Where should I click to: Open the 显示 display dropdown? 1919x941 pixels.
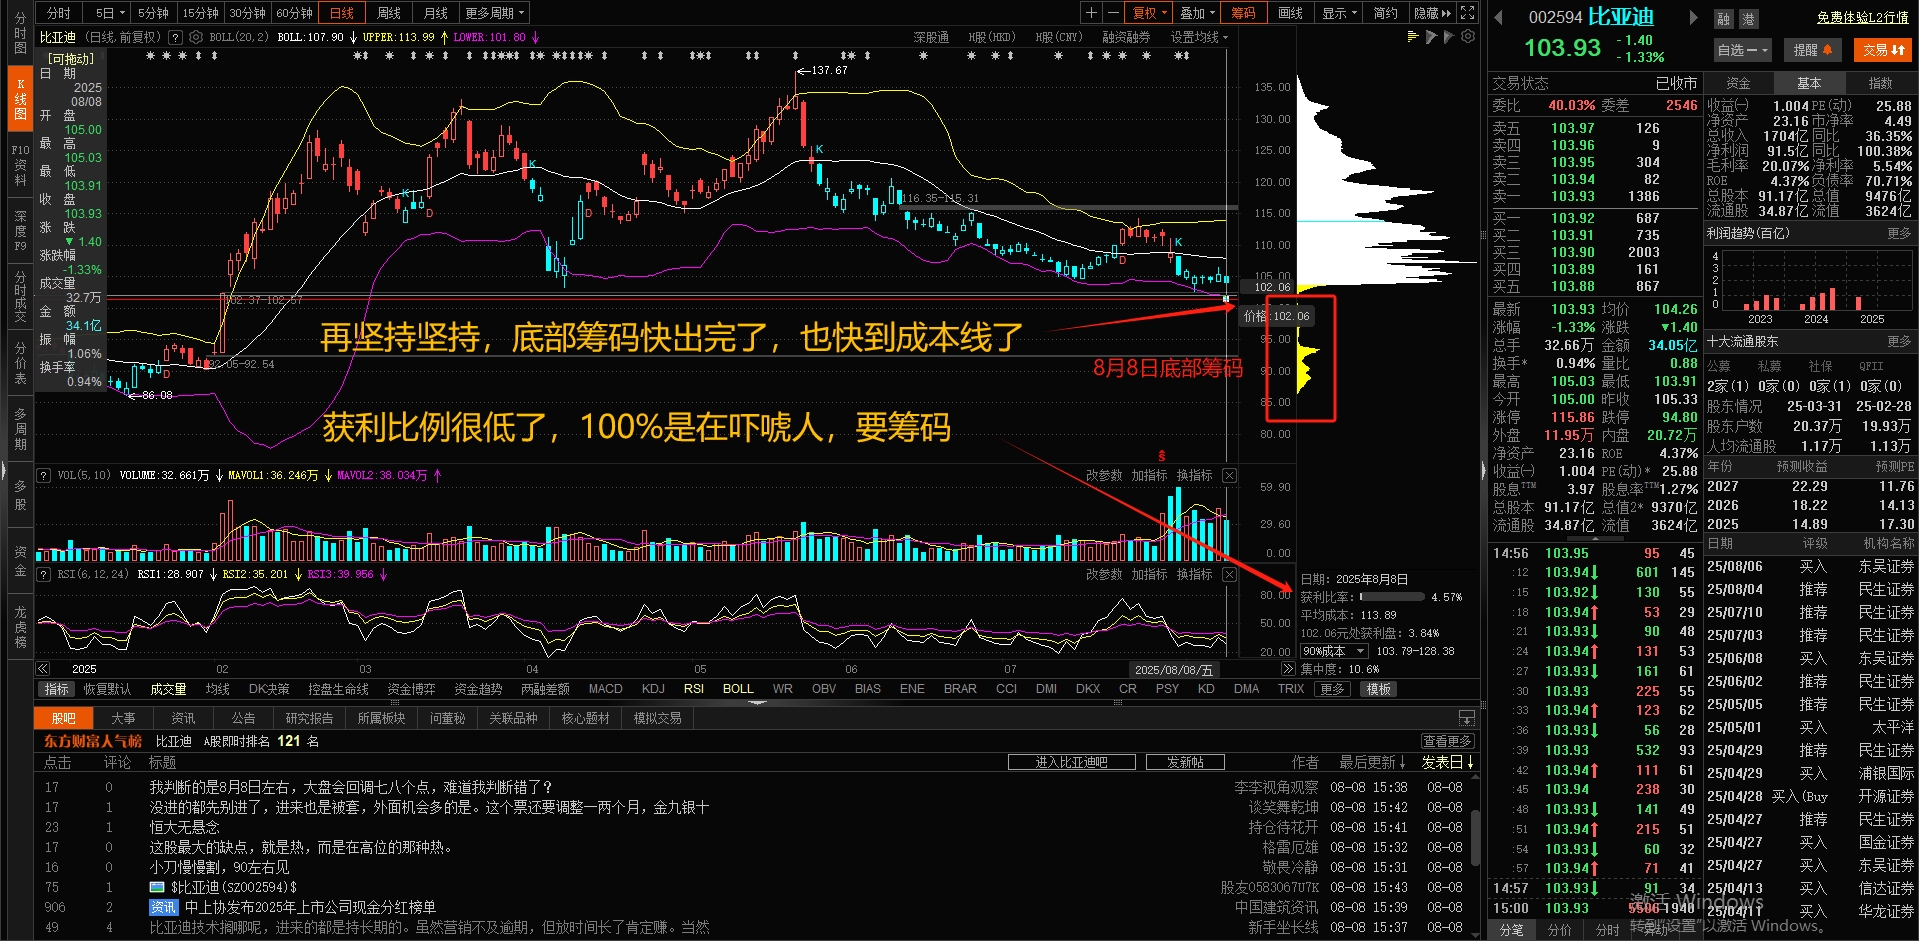coord(1339,13)
